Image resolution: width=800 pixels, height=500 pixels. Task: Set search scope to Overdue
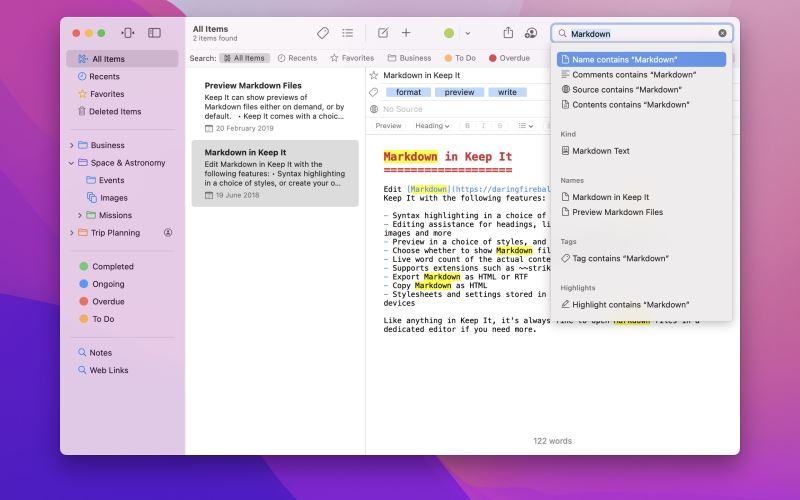click(x=509, y=58)
